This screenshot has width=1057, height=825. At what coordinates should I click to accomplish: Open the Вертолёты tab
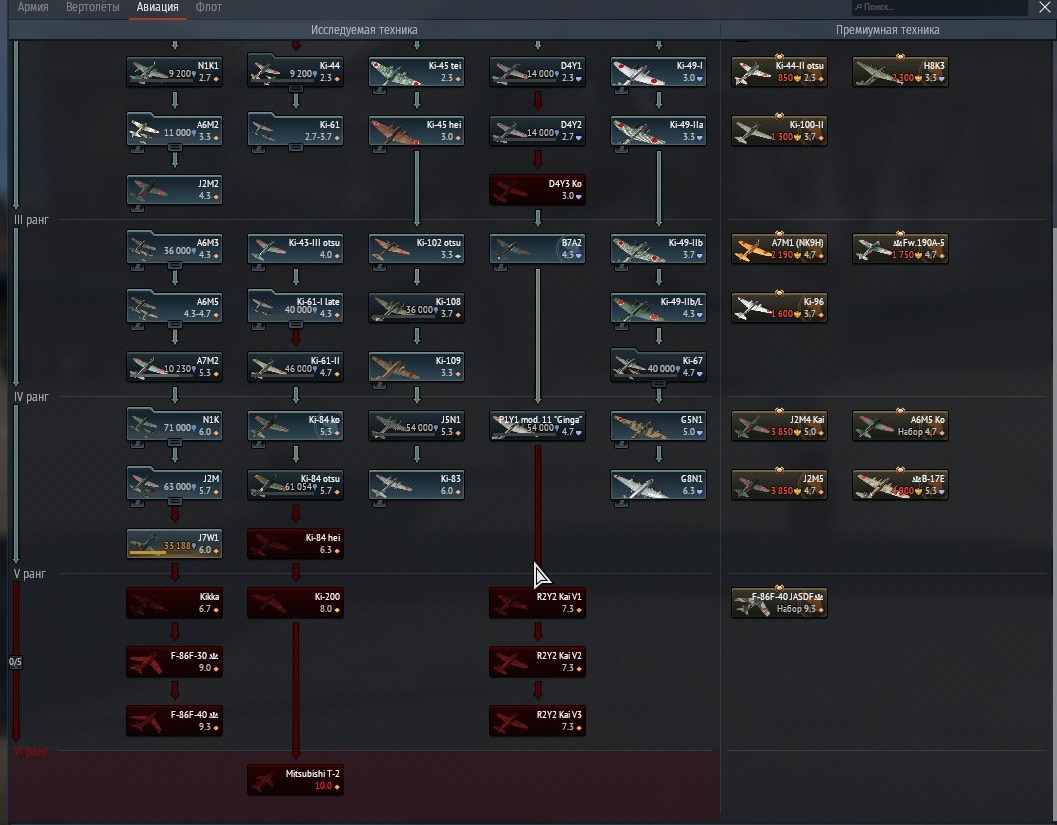click(92, 7)
